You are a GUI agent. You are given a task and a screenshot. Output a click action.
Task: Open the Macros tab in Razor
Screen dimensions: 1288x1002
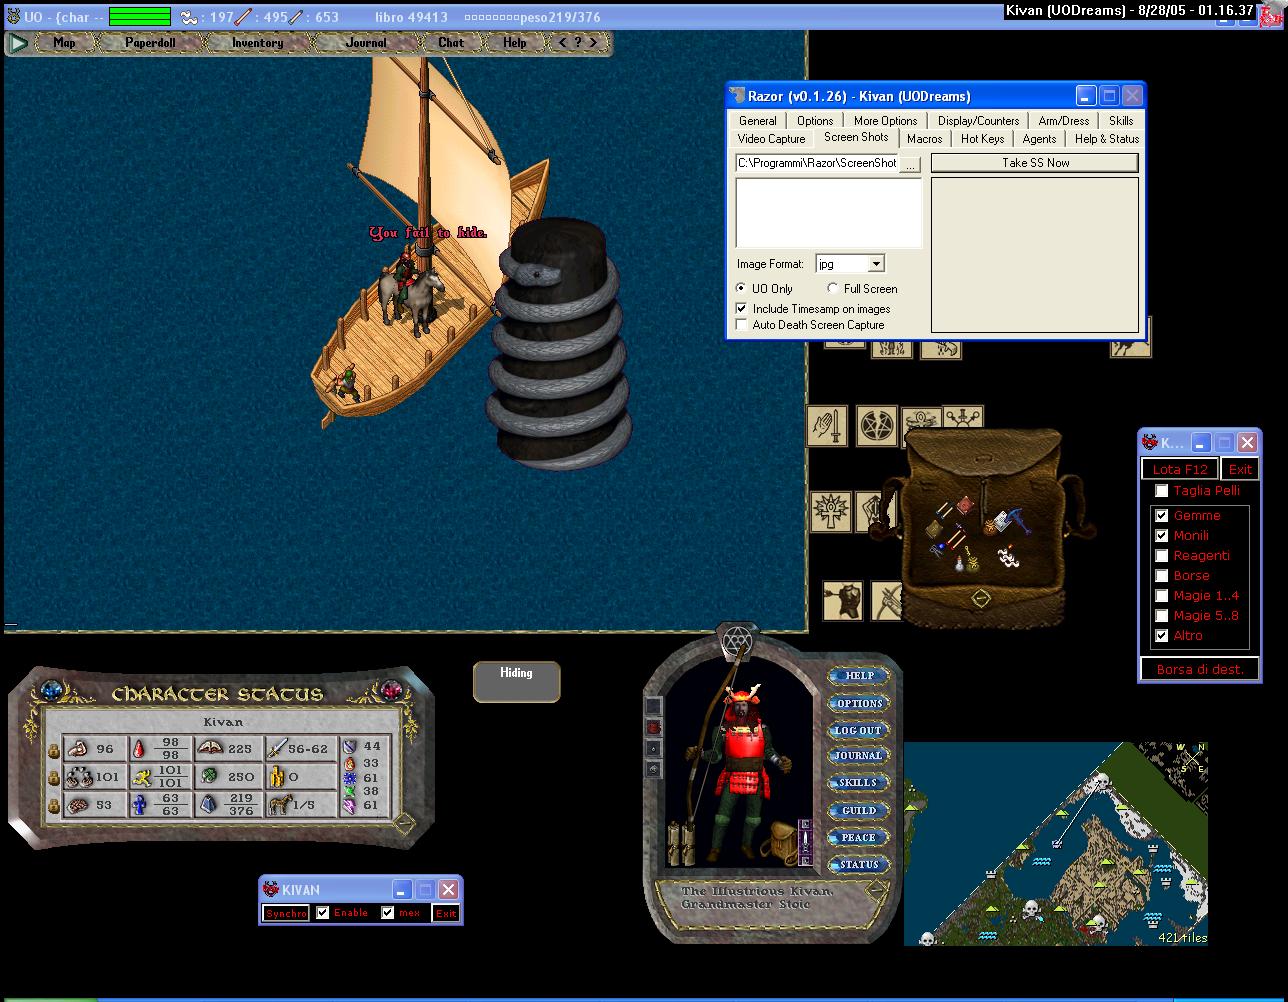(924, 139)
